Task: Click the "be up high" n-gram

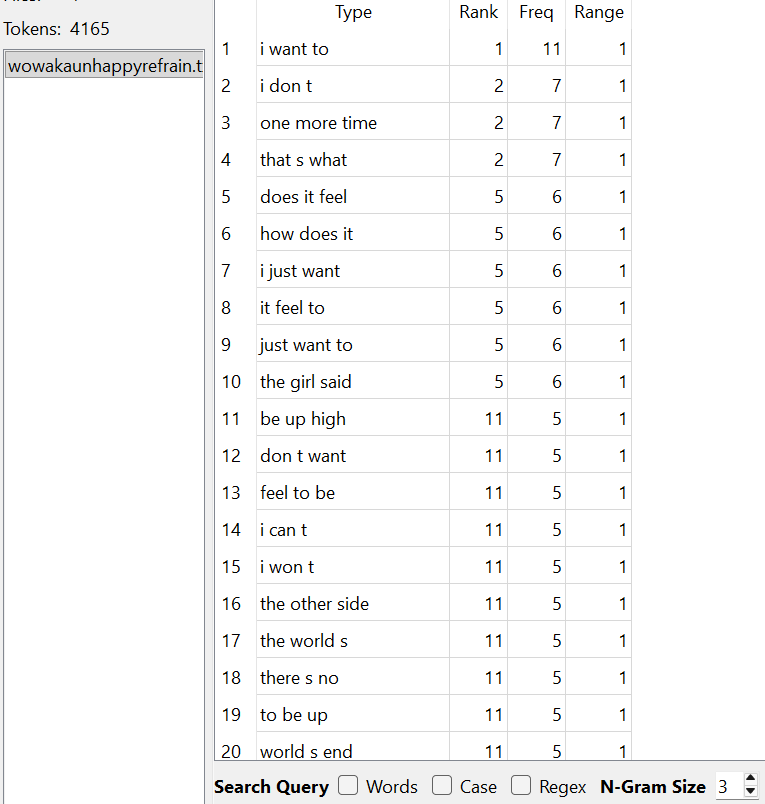Action: (x=302, y=419)
